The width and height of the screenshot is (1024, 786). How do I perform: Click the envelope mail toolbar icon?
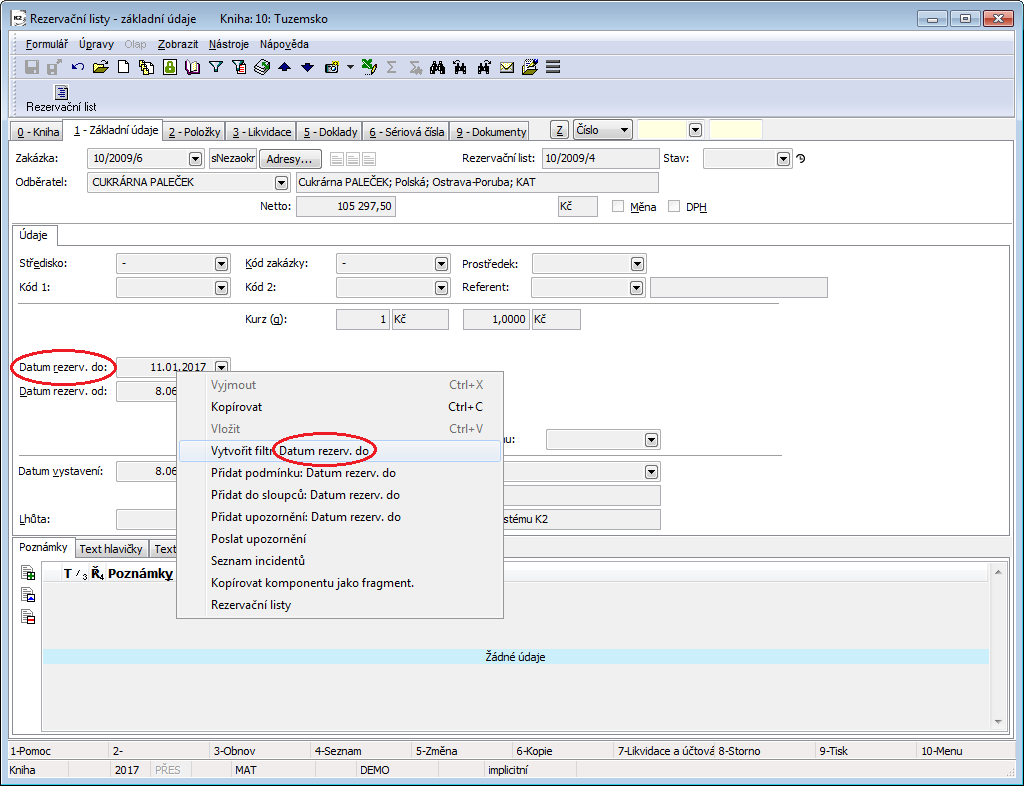pyautogui.click(x=507, y=67)
